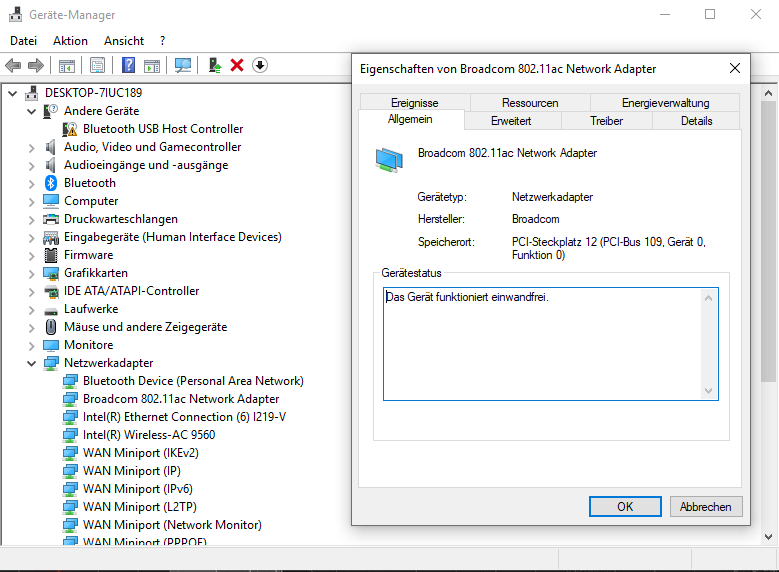Image resolution: width=779 pixels, height=572 pixels.
Task: Switch to the Ressourcen tab
Action: click(x=530, y=103)
